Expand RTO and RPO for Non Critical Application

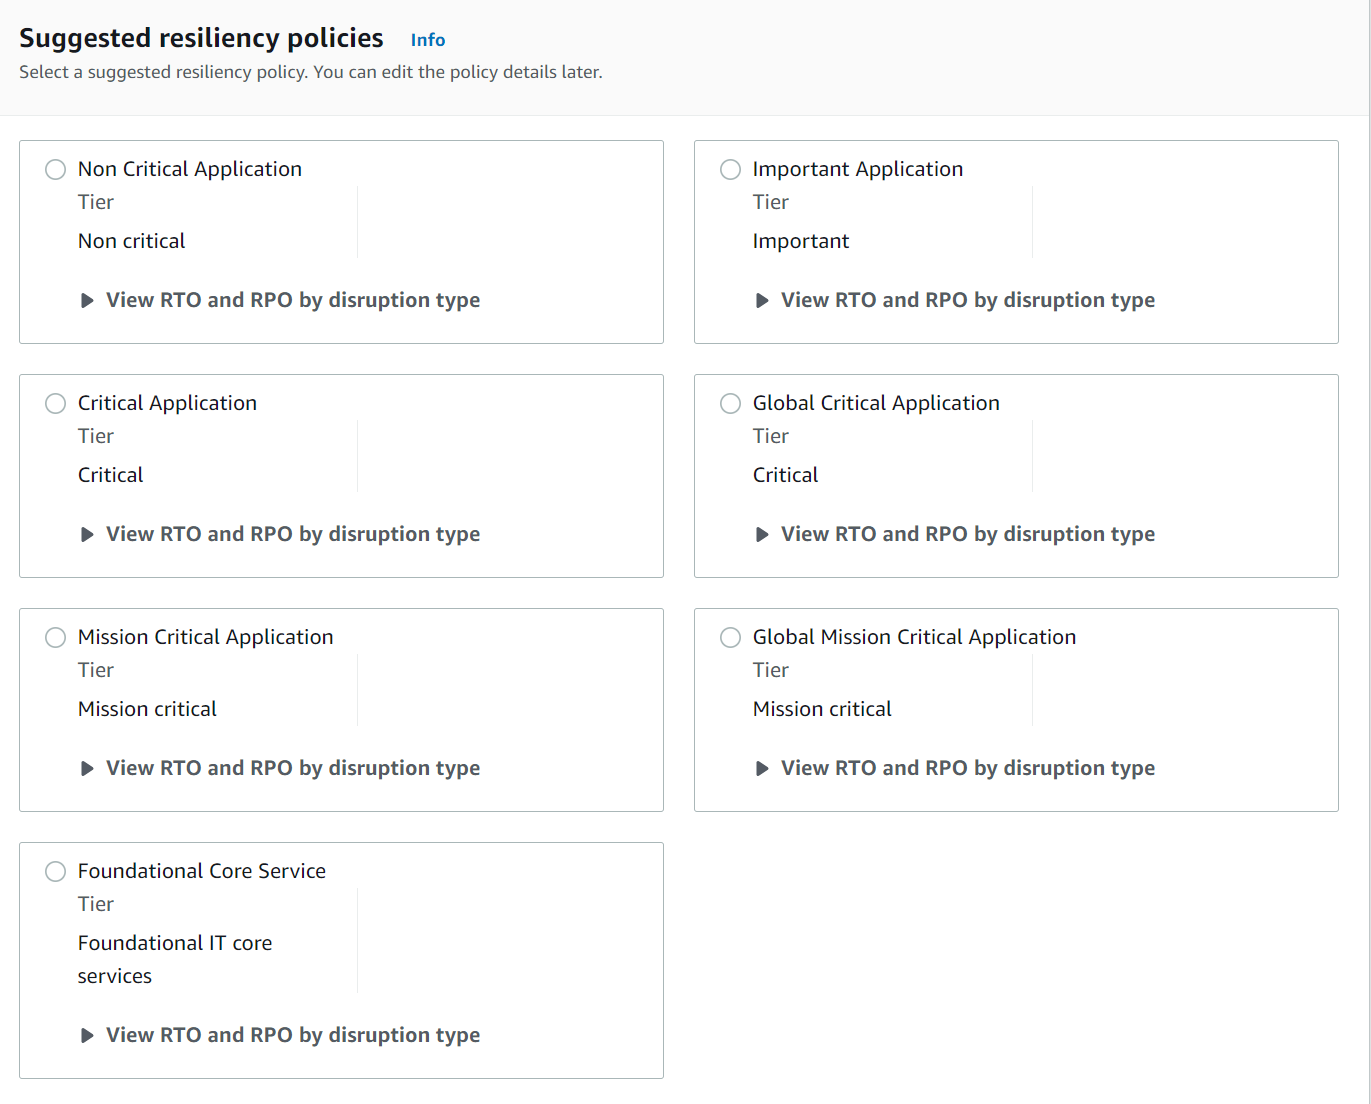87,300
